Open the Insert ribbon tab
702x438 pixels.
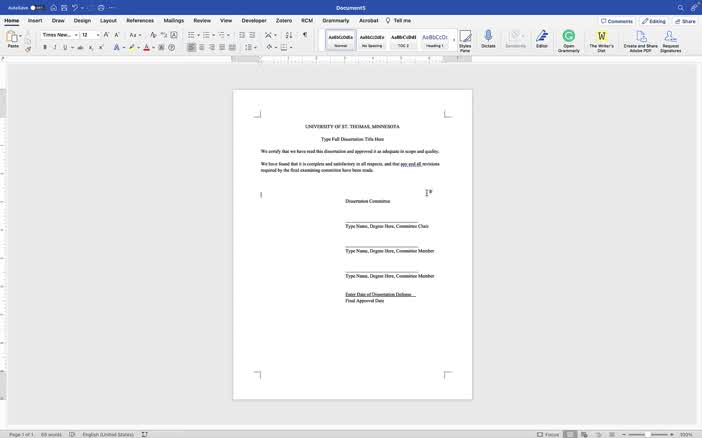click(x=35, y=21)
